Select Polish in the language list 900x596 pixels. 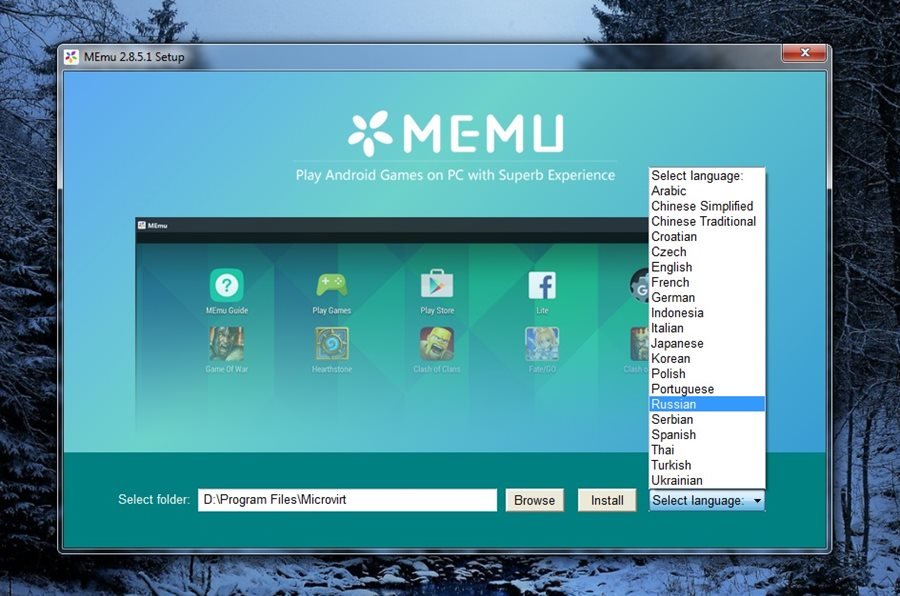(707, 373)
